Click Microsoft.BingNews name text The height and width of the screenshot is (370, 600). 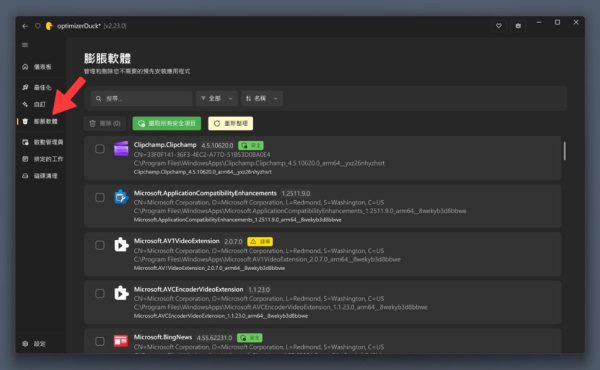(x=163, y=337)
